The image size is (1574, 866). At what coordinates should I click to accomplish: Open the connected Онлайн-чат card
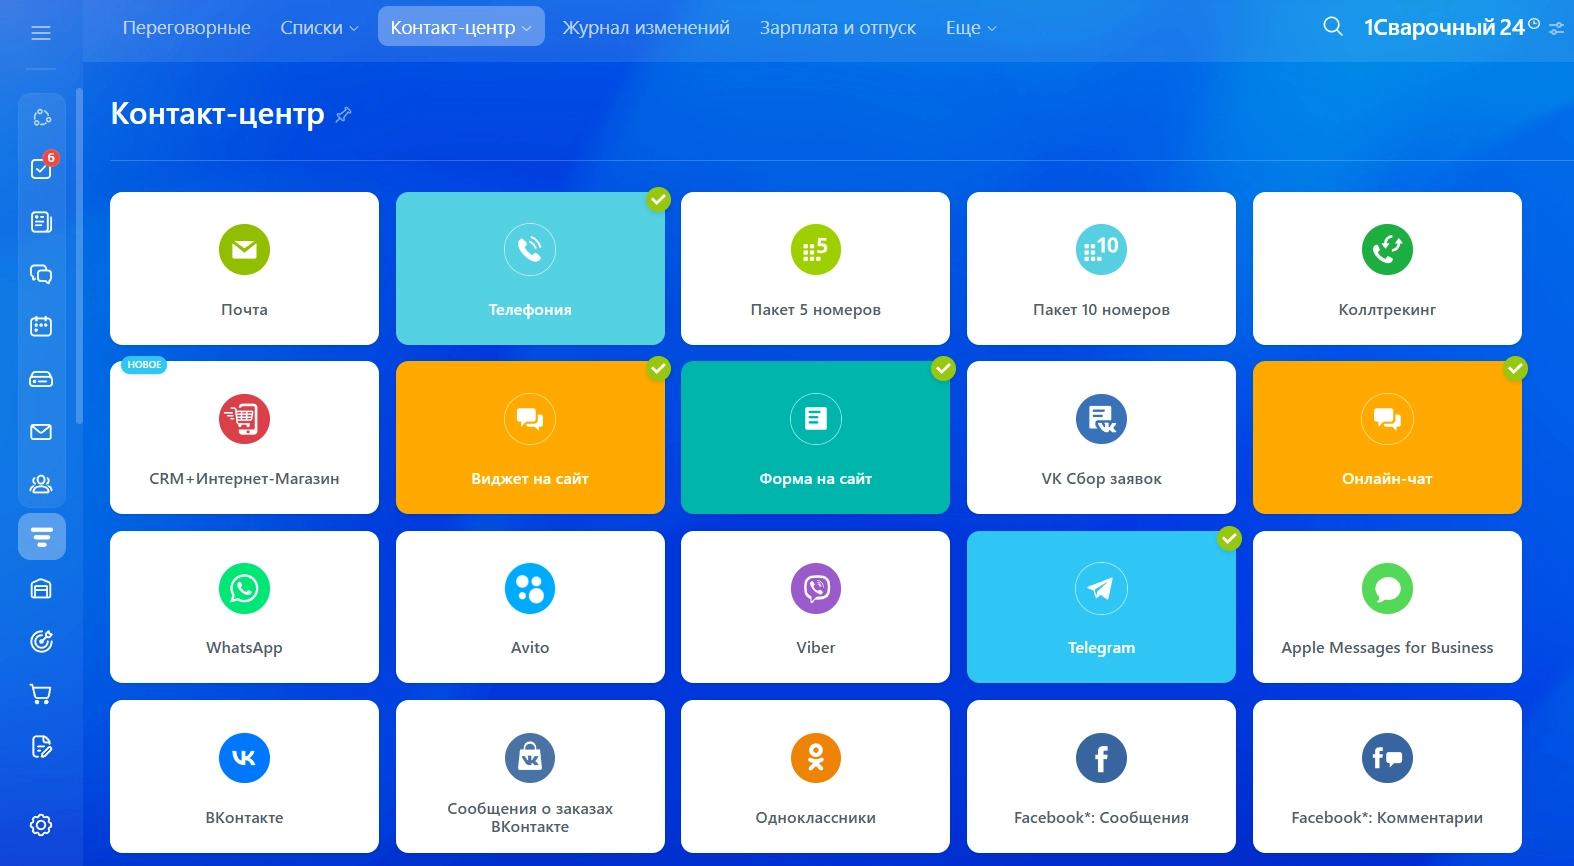pos(1387,437)
